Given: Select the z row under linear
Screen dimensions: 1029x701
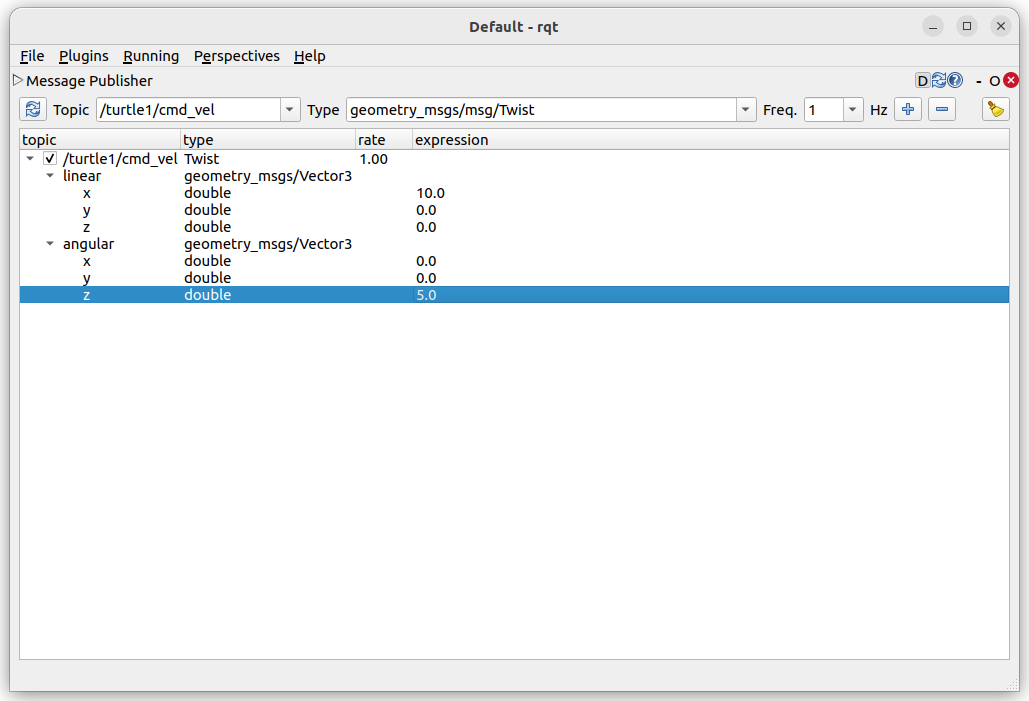Looking at the screenshot, I should [514, 227].
